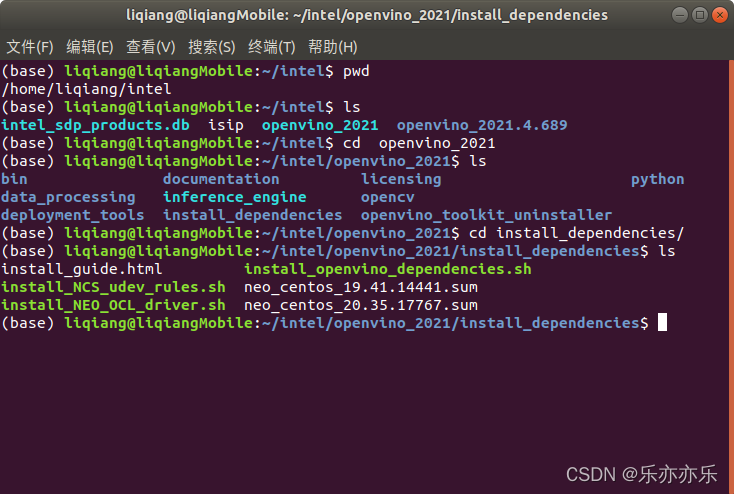This screenshot has width=734, height=494.
Task: Open the 查看(V) menu
Action: (x=150, y=47)
